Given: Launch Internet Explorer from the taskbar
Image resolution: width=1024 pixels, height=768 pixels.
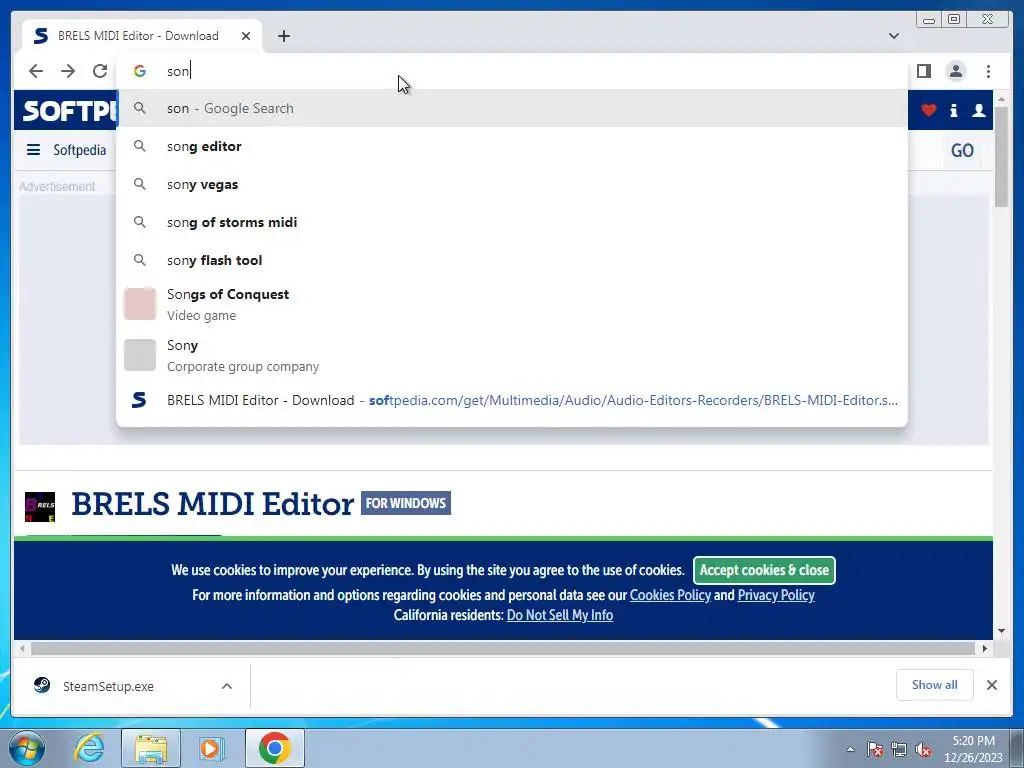Looking at the screenshot, I should [89, 748].
